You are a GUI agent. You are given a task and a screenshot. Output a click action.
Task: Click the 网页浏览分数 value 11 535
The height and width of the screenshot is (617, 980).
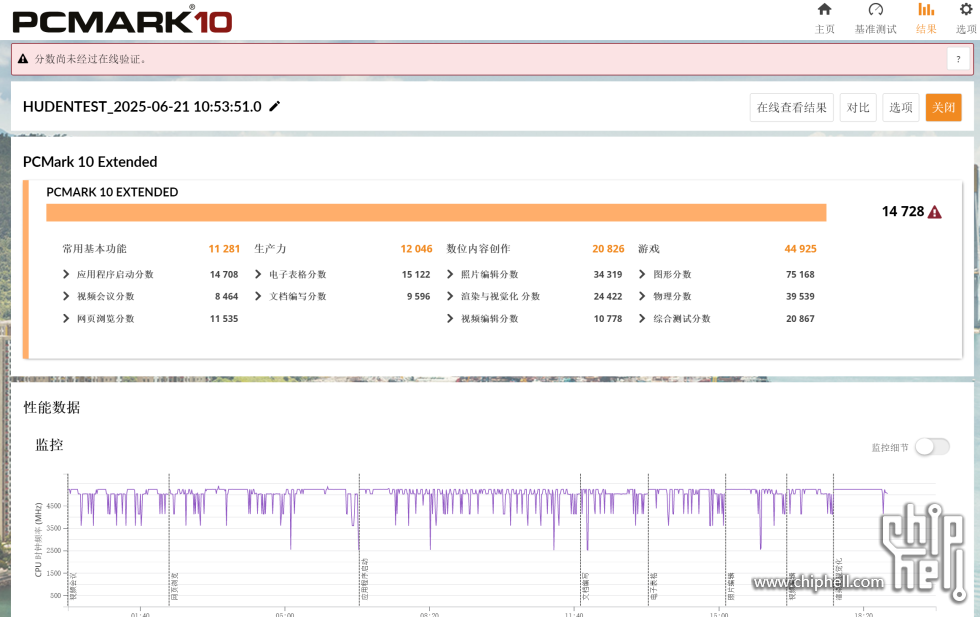(x=224, y=319)
